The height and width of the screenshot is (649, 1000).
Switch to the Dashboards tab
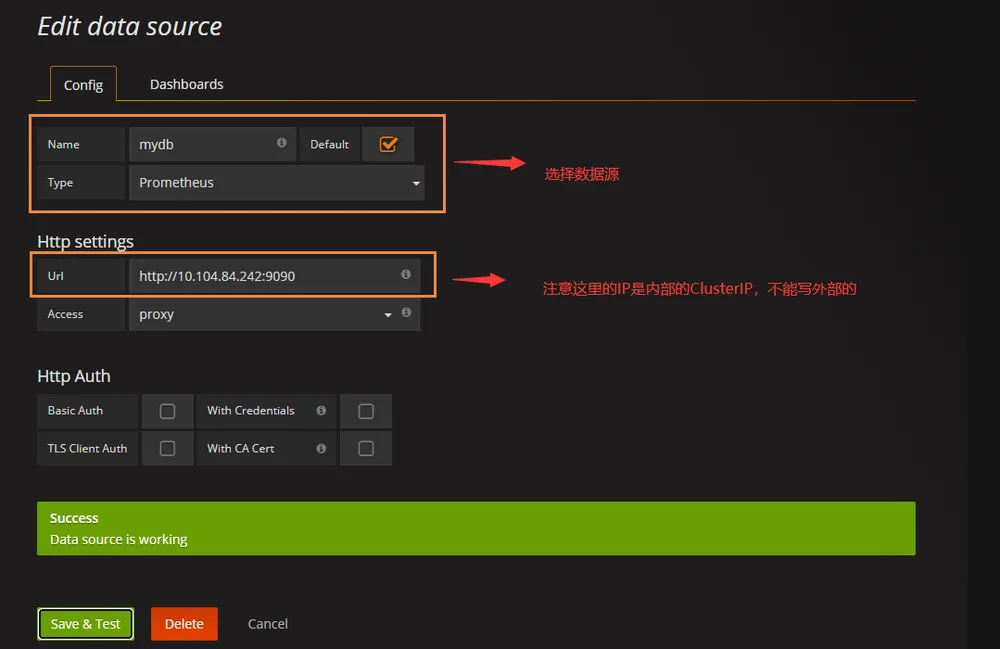pos(186,84)
